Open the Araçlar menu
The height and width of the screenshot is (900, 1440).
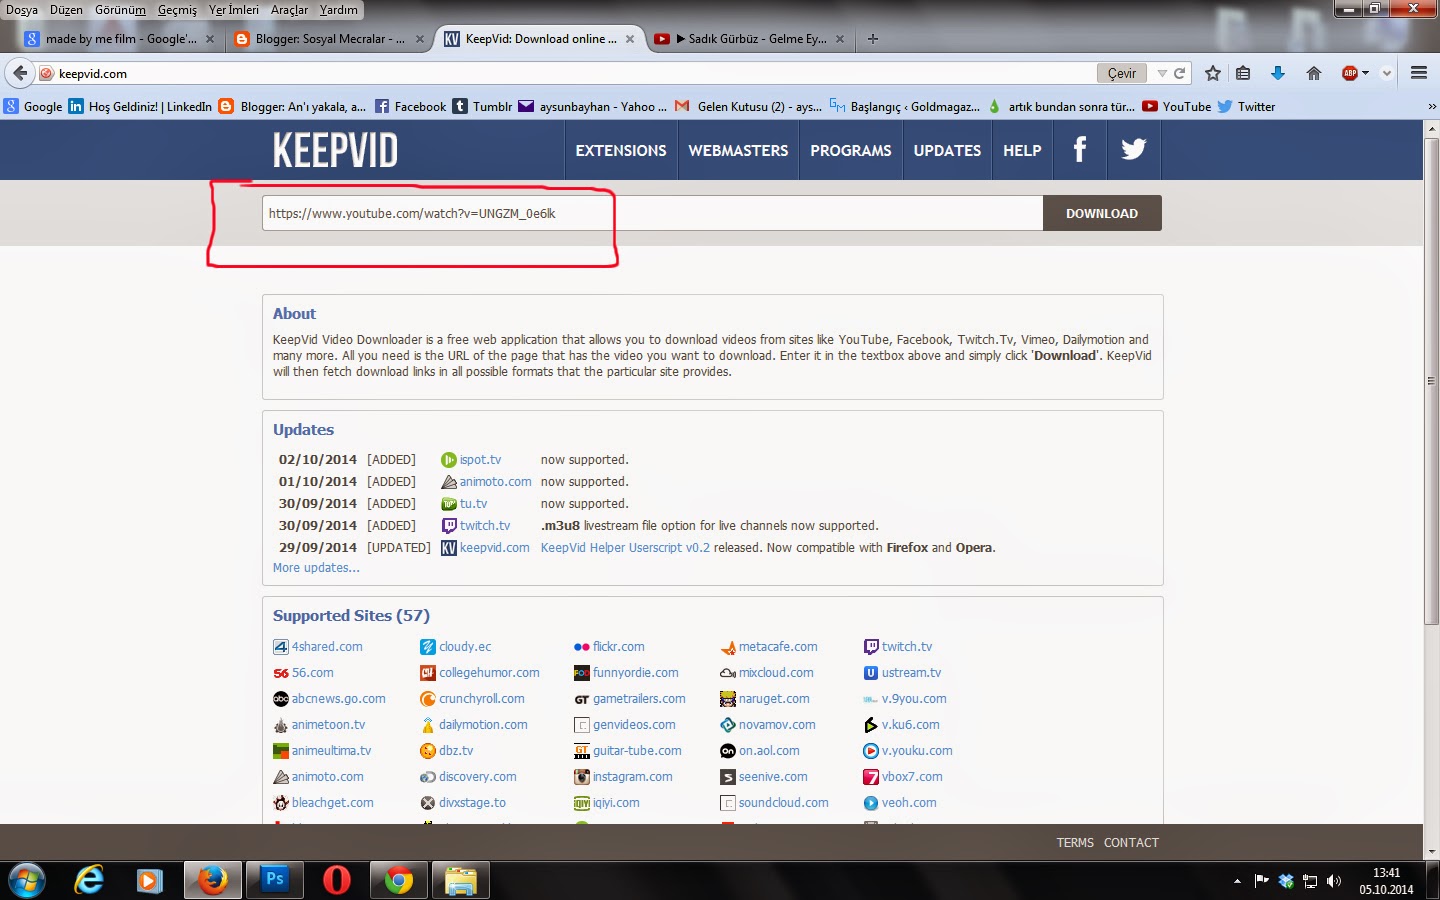click(289, 10)
